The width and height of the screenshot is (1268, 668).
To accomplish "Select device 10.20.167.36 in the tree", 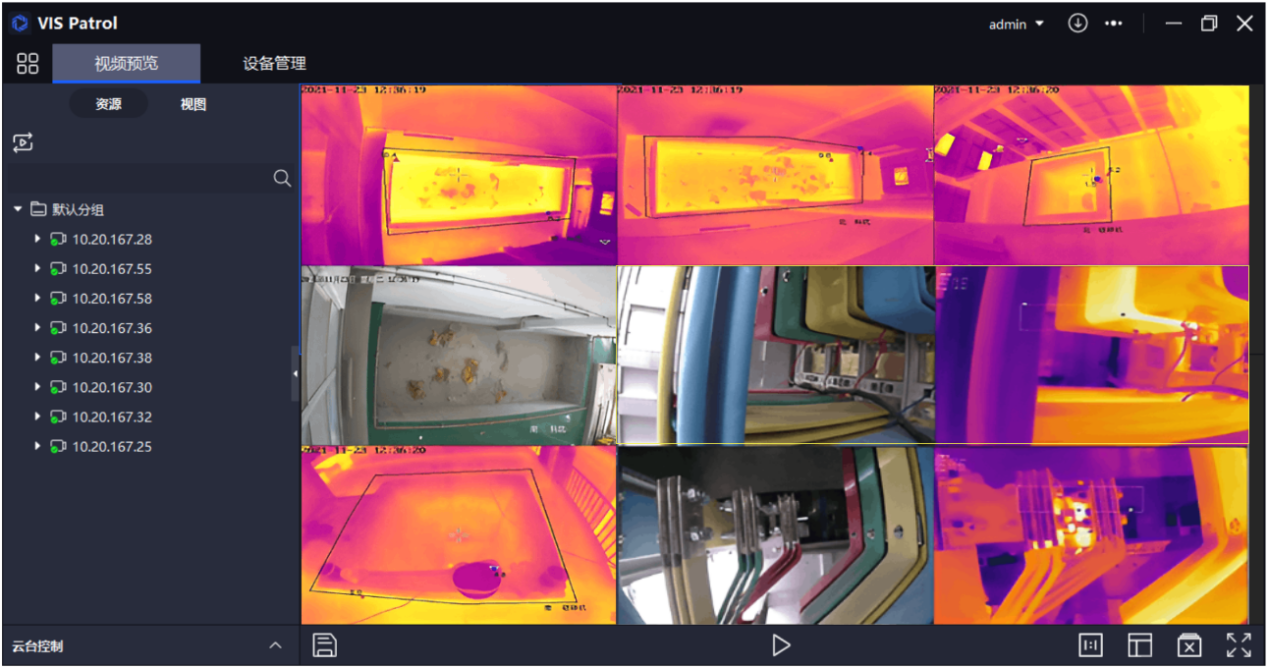I will (x=111, y=328).
